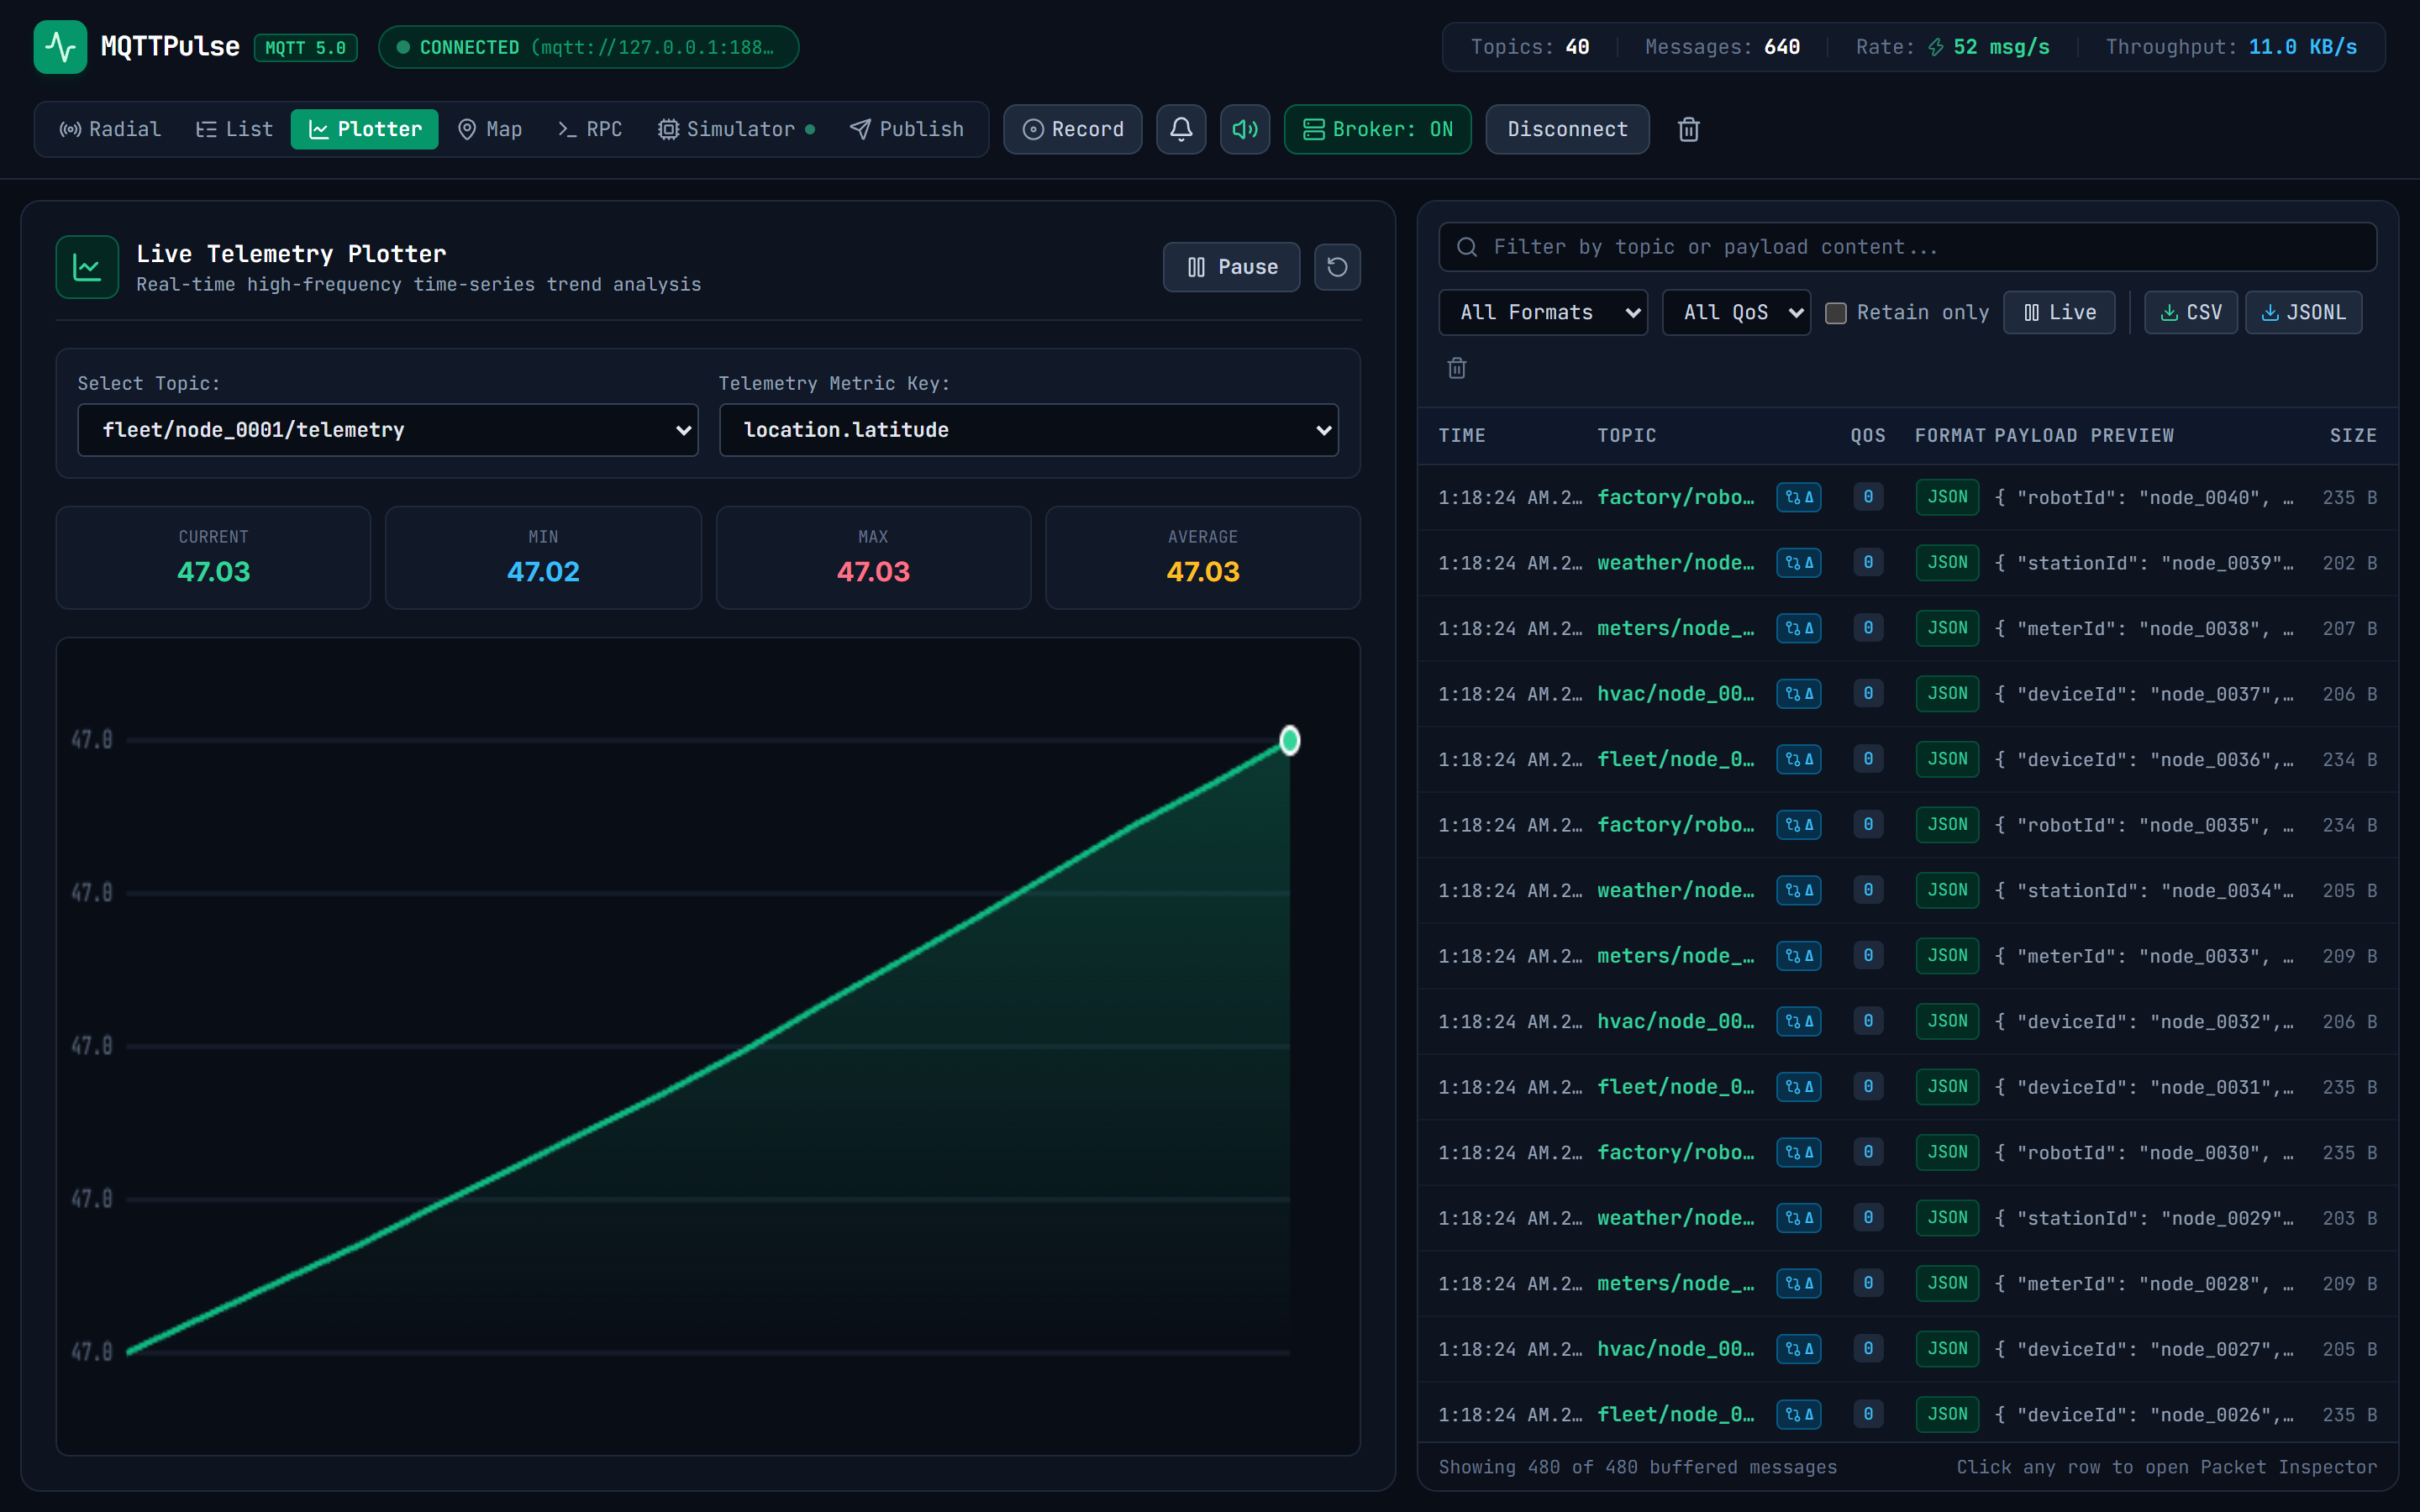2420x1512 pixels.
Task: Click the Live Telemetry Plotter chart icon
Action: pos(87,267)
